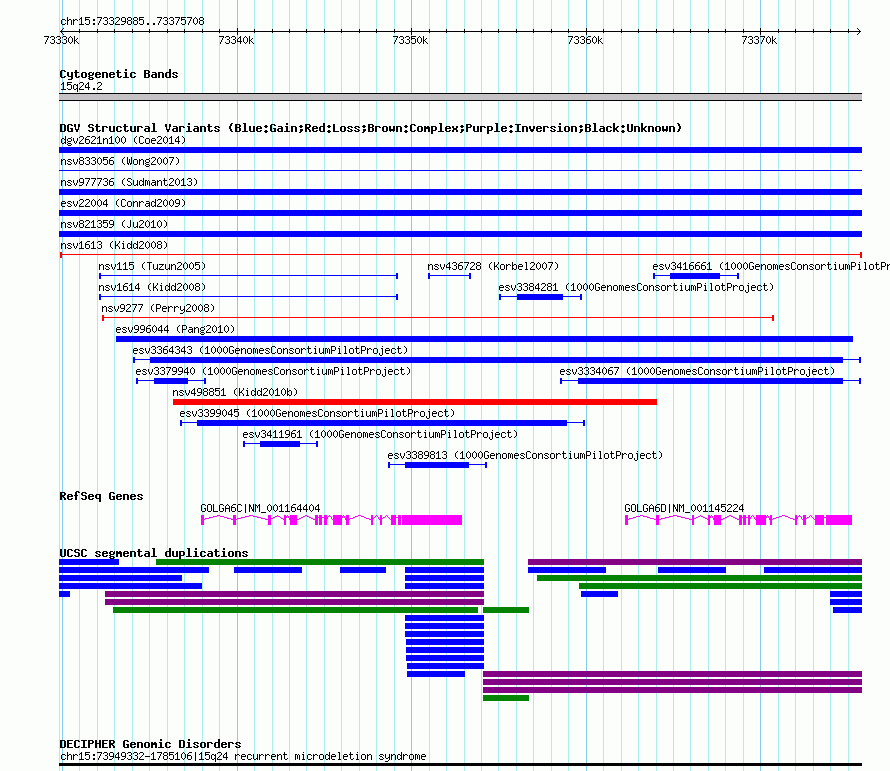Open the nsv977736 (Sudmant2013) variant label
890x771 pixels.
[x=129, y=182]
